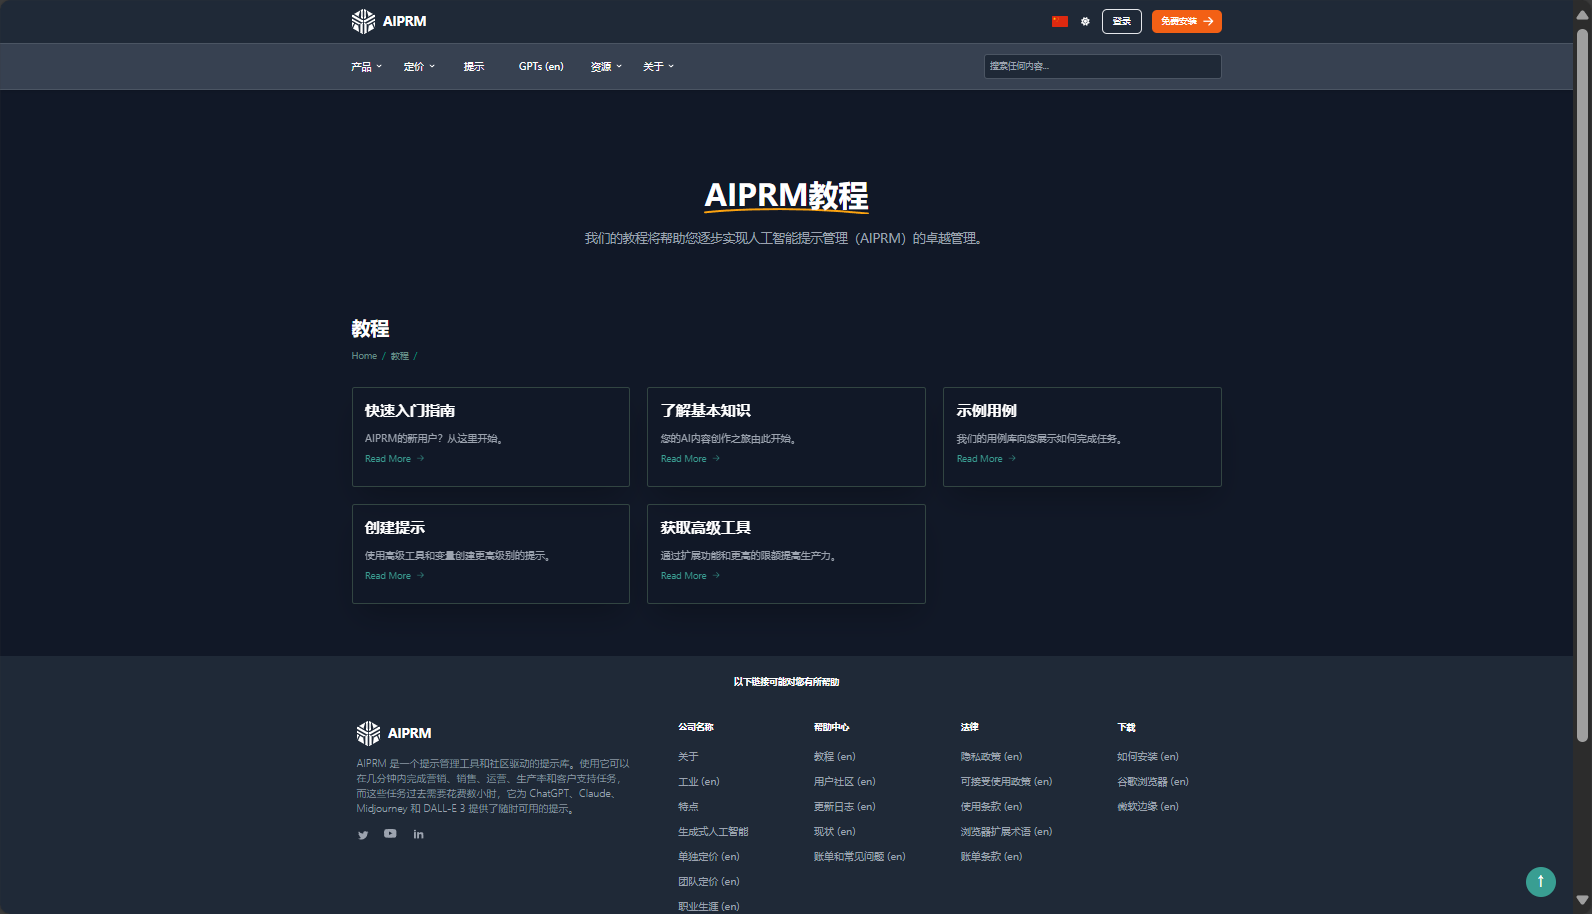Open the Twitter icon in footer

pyautogui.click(x=363, y=835)
